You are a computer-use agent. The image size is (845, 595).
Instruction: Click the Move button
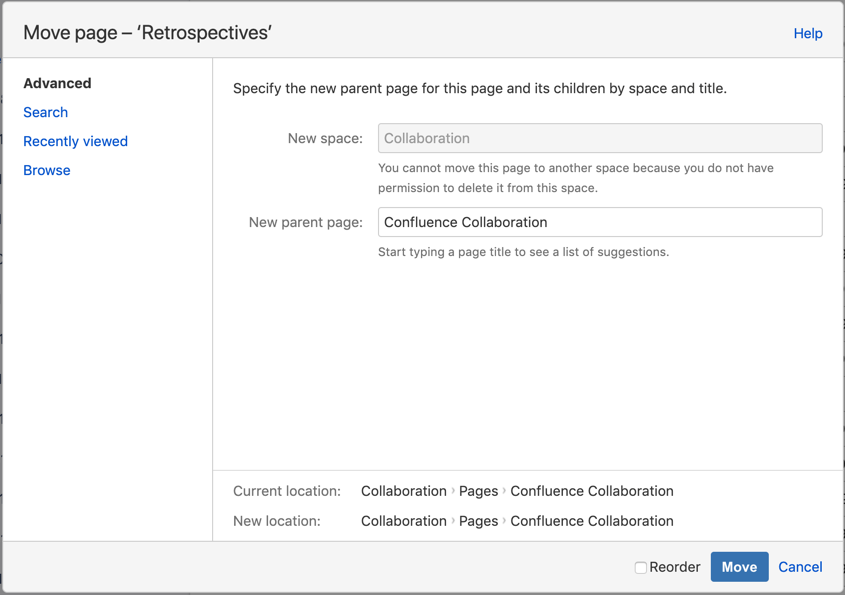[739, 567]
